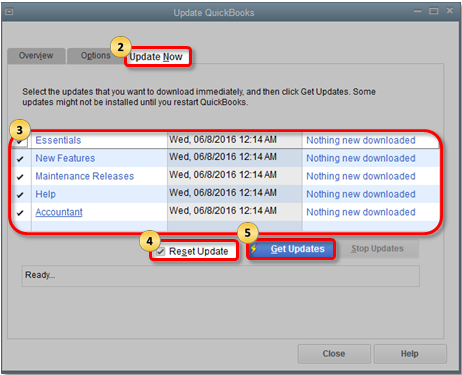Click the Get Updates button

(291, 249)
